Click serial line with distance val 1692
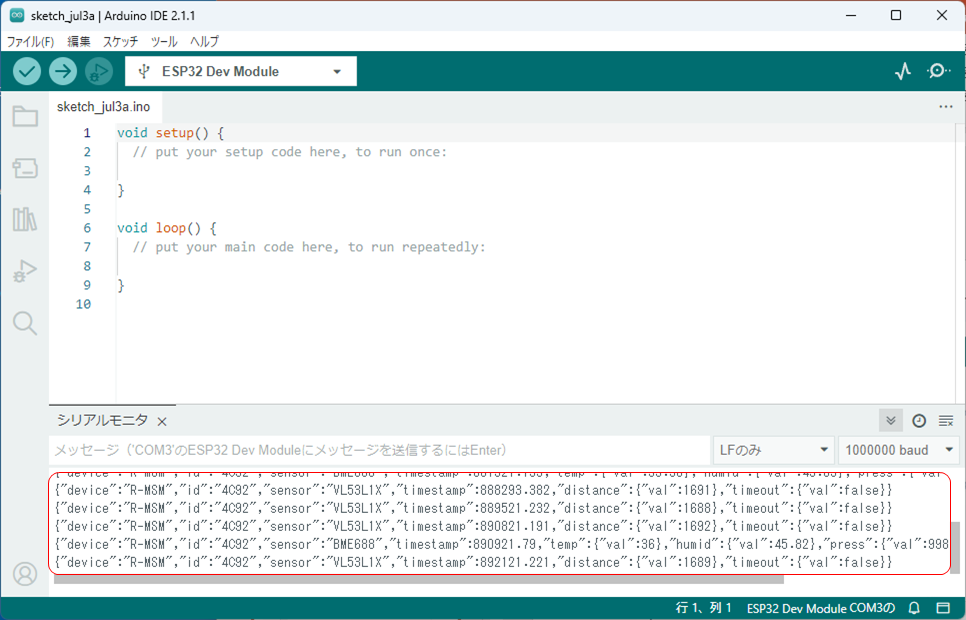966x620 pixels. click(x=473, y=526)
